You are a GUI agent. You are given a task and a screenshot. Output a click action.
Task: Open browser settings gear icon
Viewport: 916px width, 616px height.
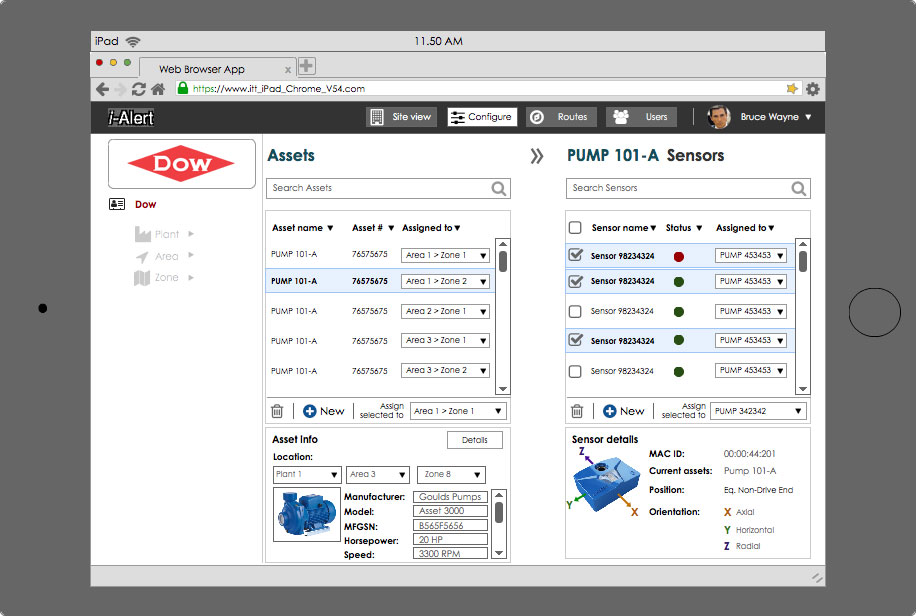813,89
